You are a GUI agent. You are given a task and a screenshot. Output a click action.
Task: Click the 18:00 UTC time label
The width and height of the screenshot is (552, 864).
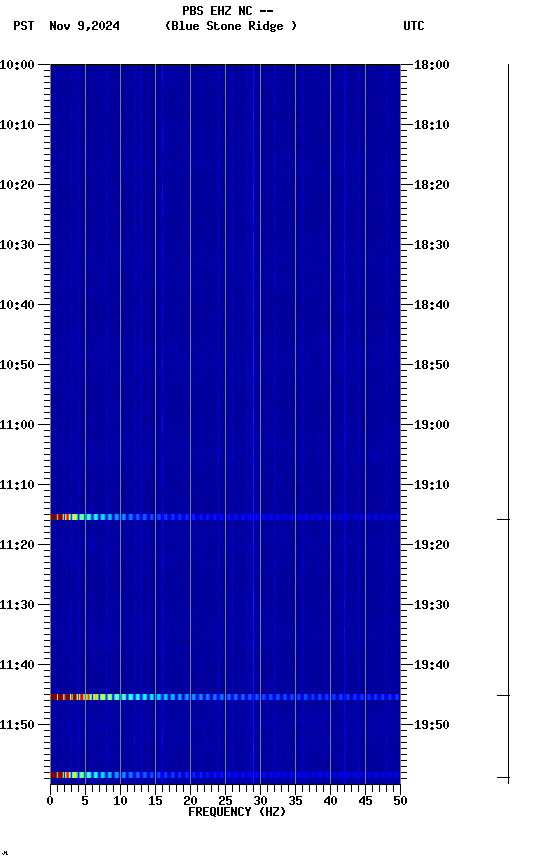click(x=432, y=65)
